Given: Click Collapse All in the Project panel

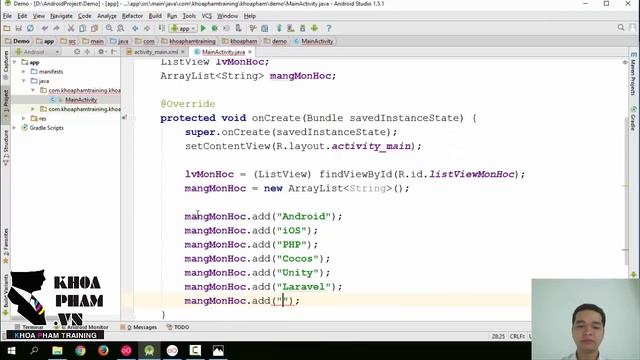Looking at the screenshot, I should click(x=87, y=52).
